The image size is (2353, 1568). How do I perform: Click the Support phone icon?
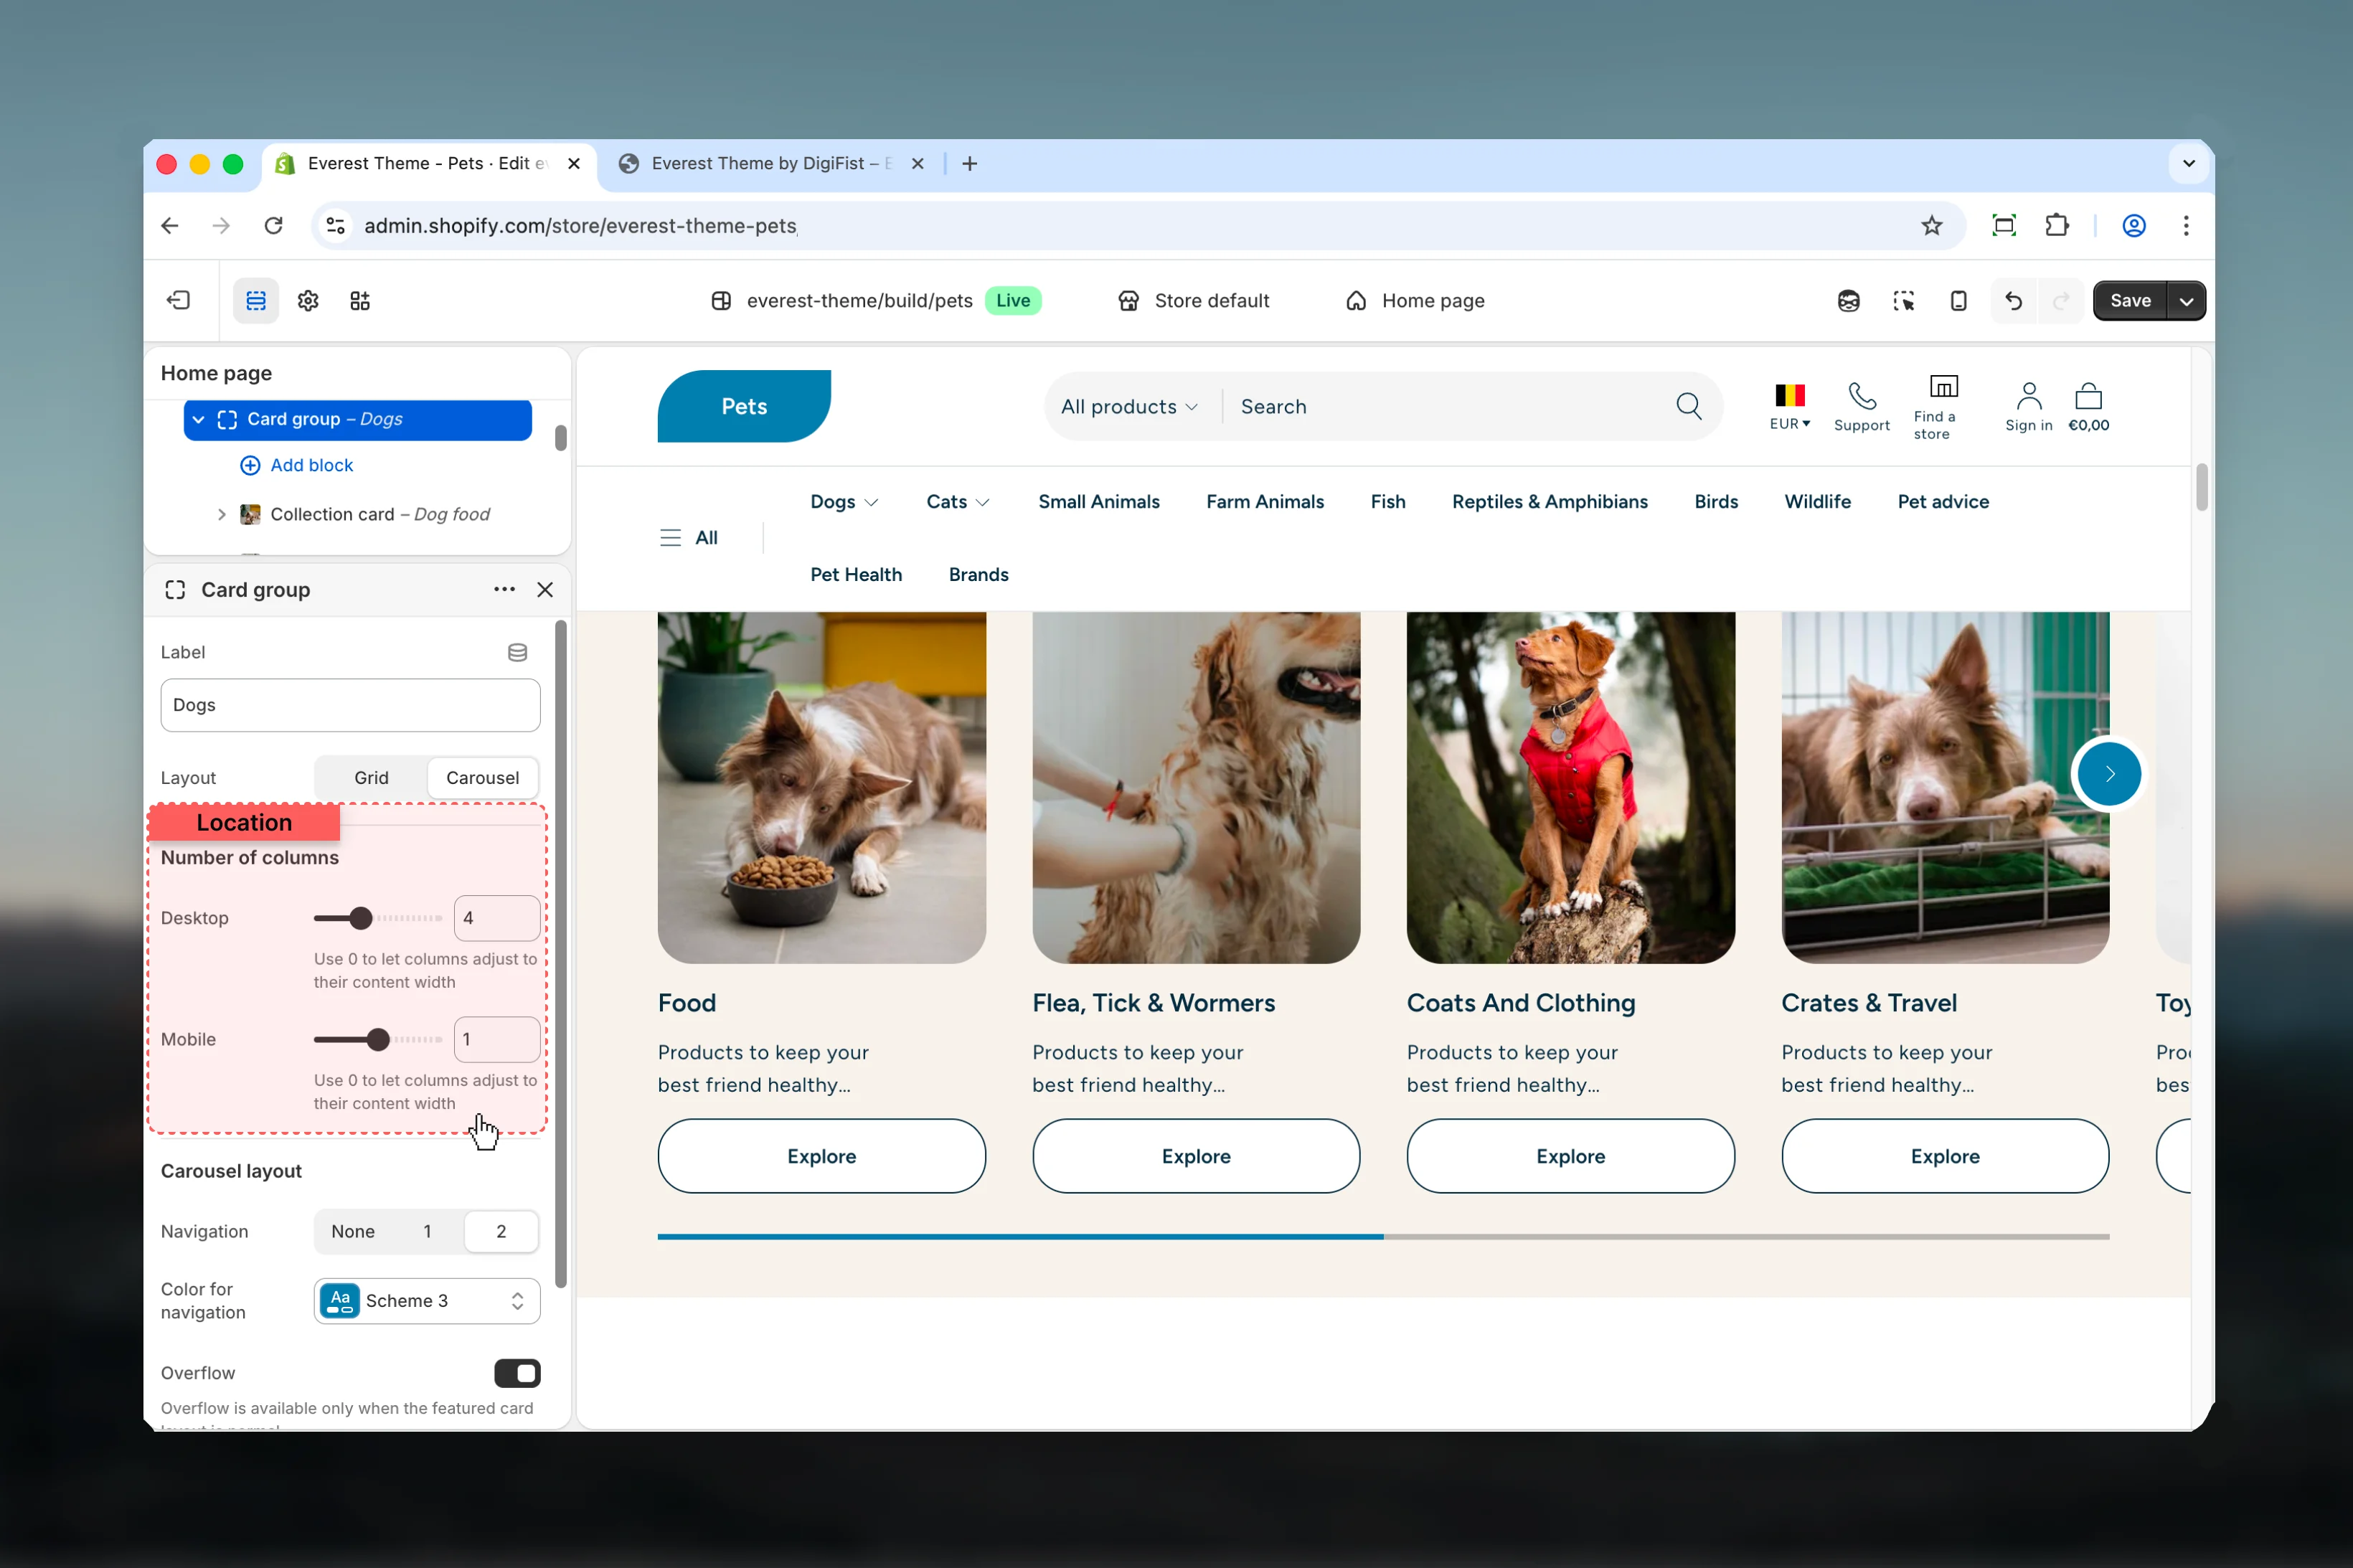point(1861,396)
